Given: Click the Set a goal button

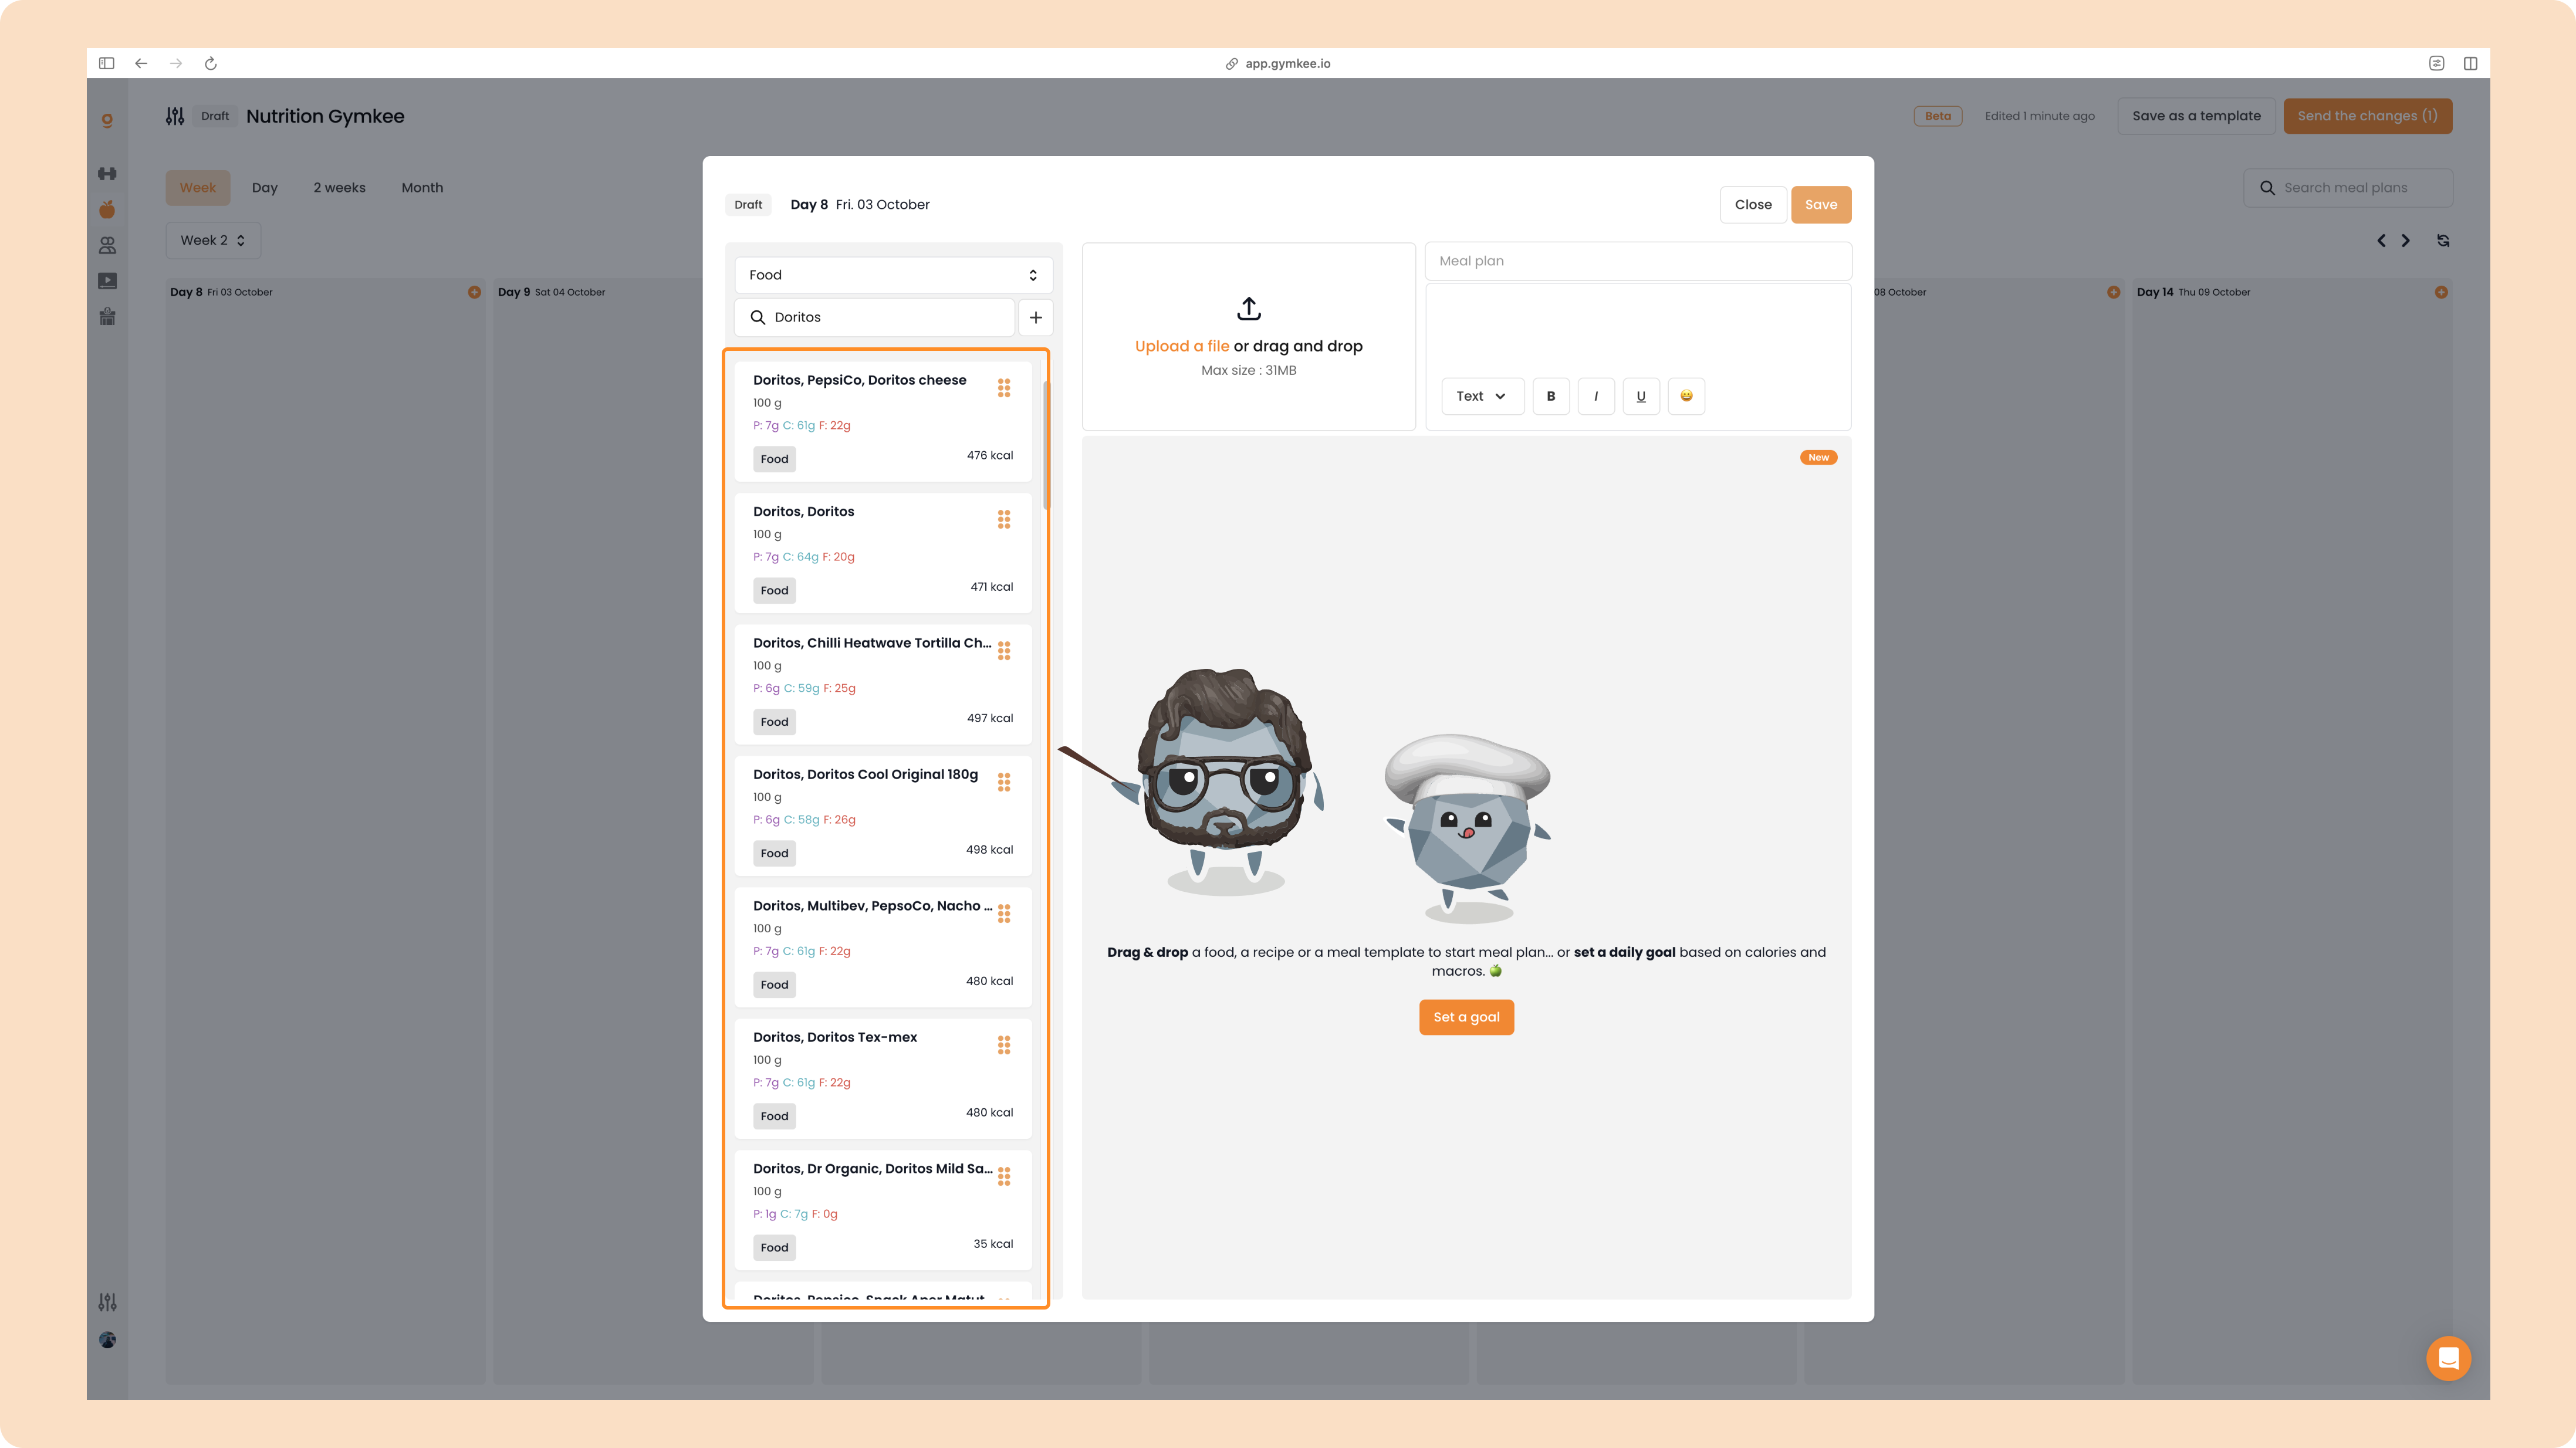Looking at the screenshot, I should [x=1466, y=1017].
